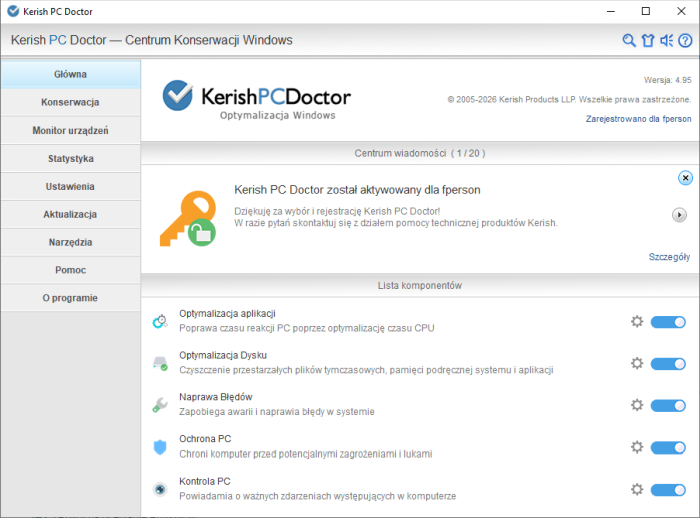Open O programie in sidebar

(71, 298)
